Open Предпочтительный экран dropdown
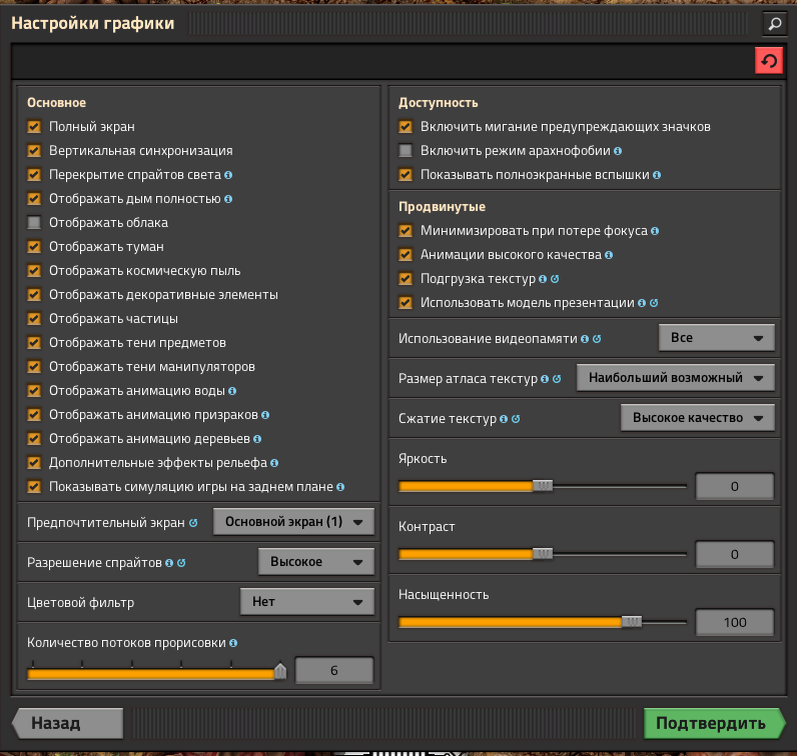 coord(294,522)
